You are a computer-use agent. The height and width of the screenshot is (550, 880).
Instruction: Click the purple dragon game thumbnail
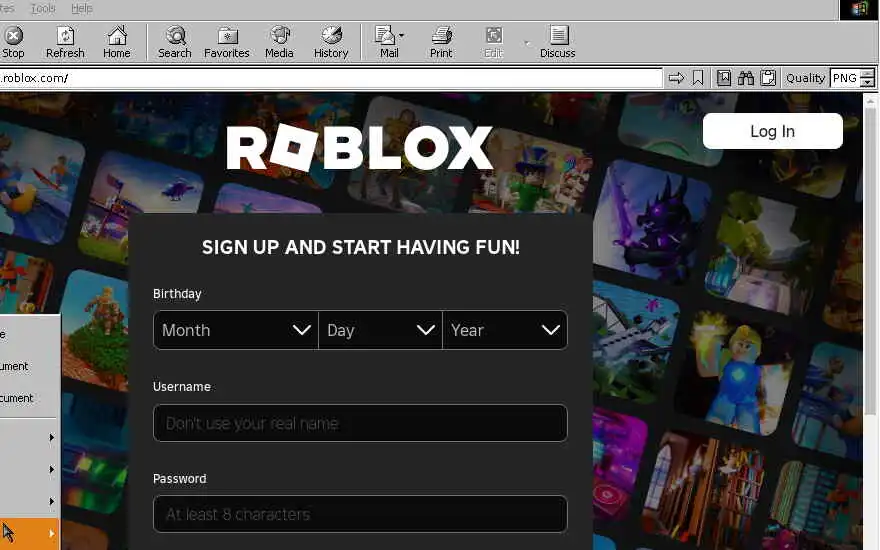point(652,222)
